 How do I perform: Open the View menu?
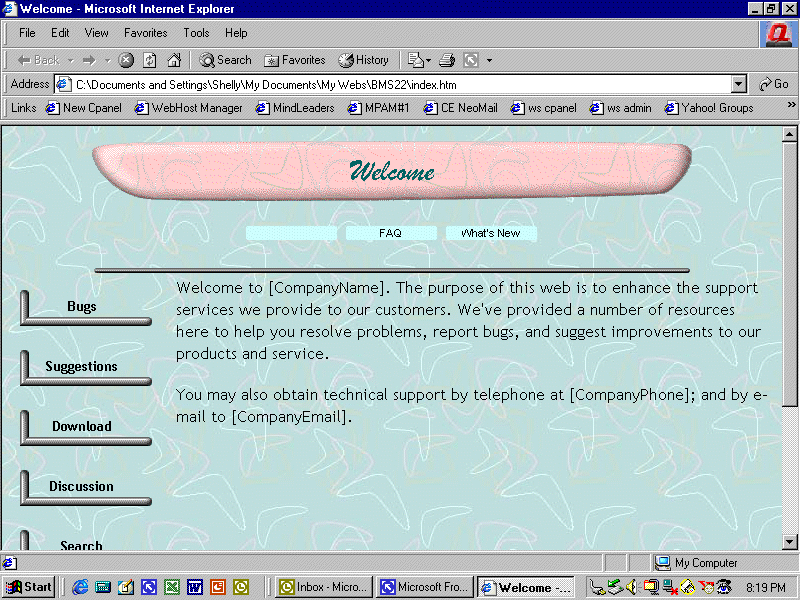tap(96, 33)
